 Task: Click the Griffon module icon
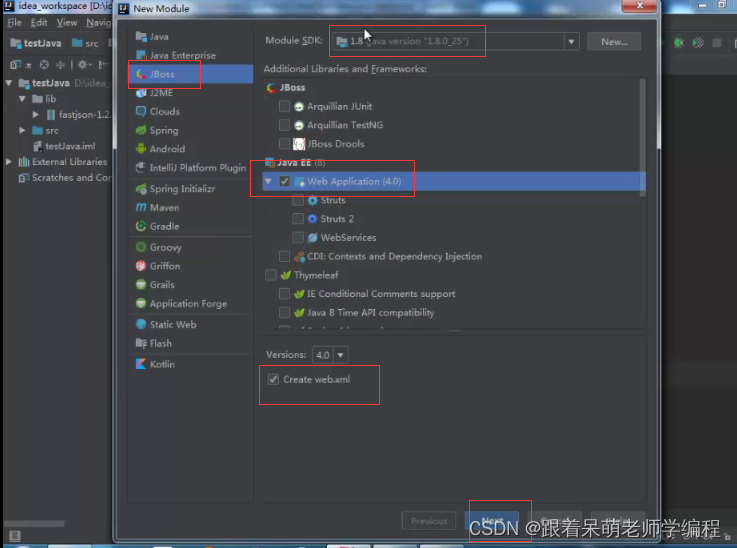click(x=141, y=266)
